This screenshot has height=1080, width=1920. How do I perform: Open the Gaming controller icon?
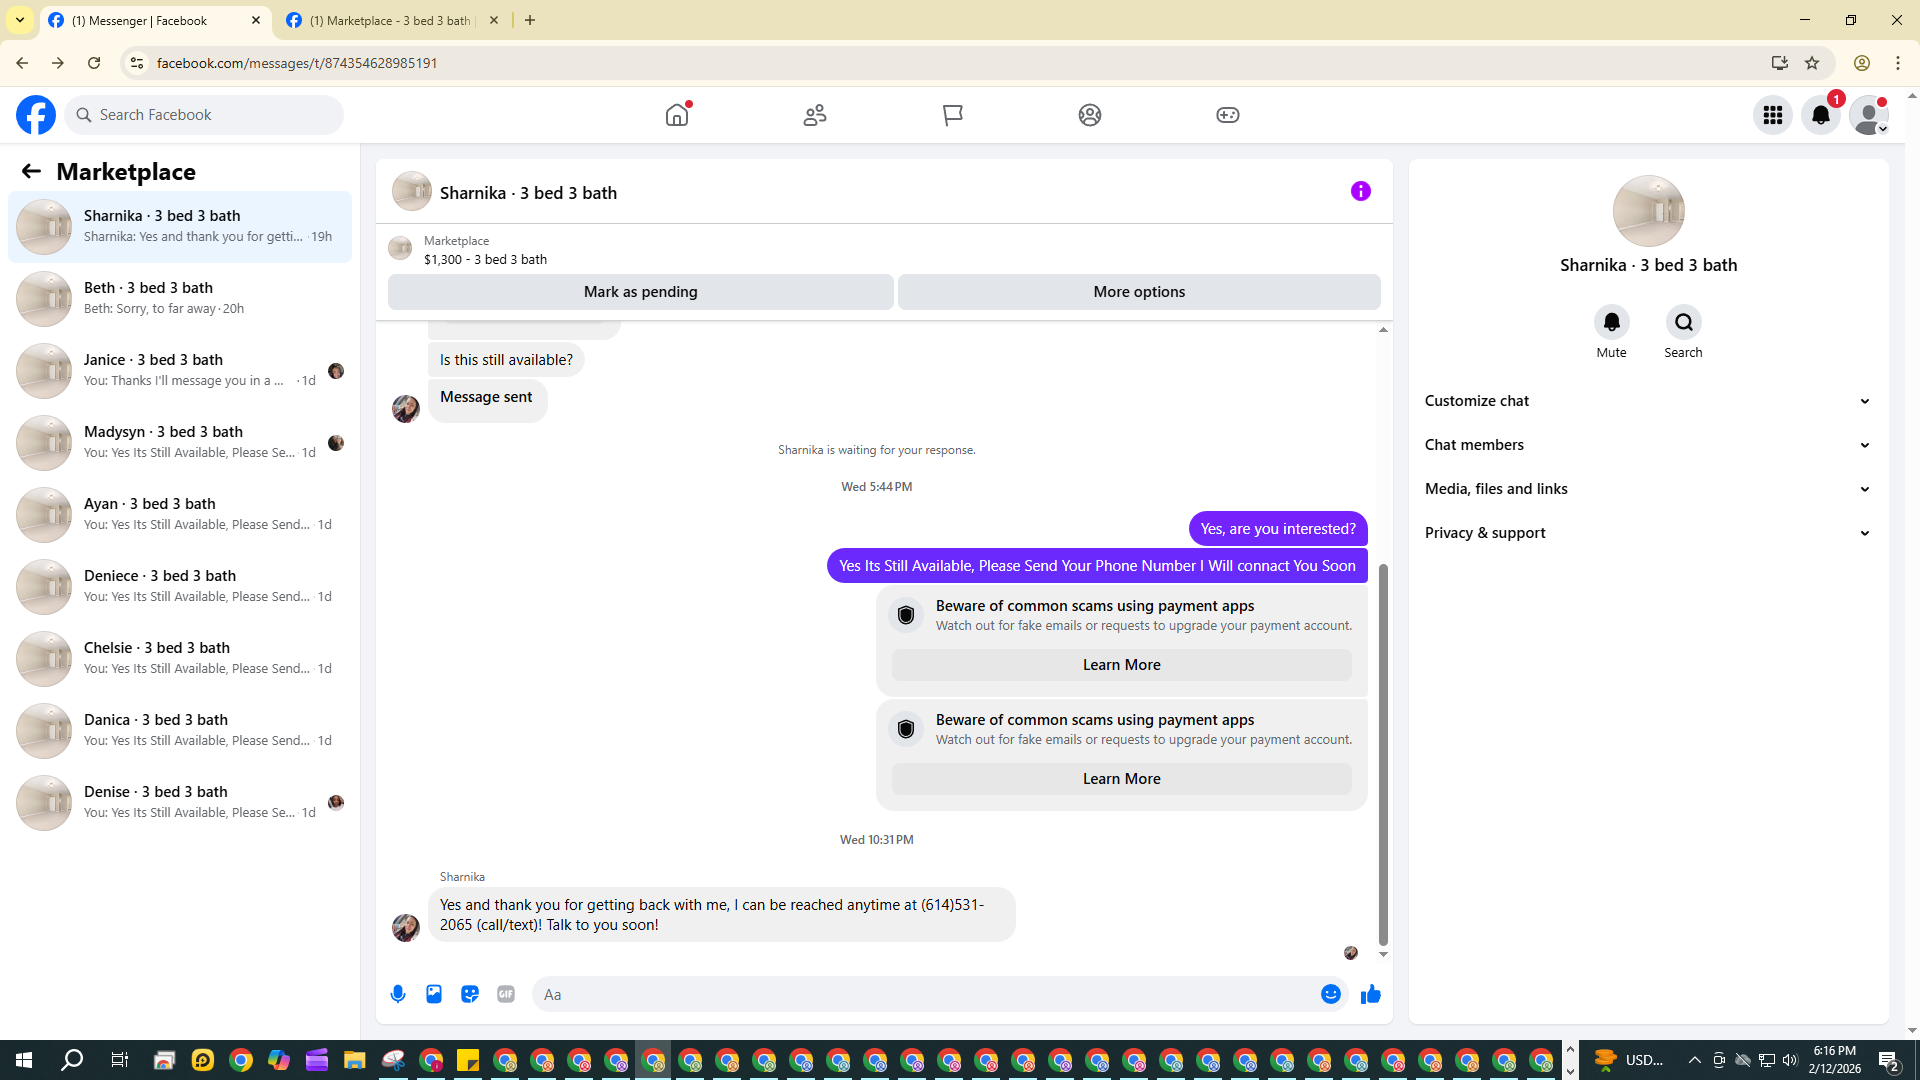1228,115
